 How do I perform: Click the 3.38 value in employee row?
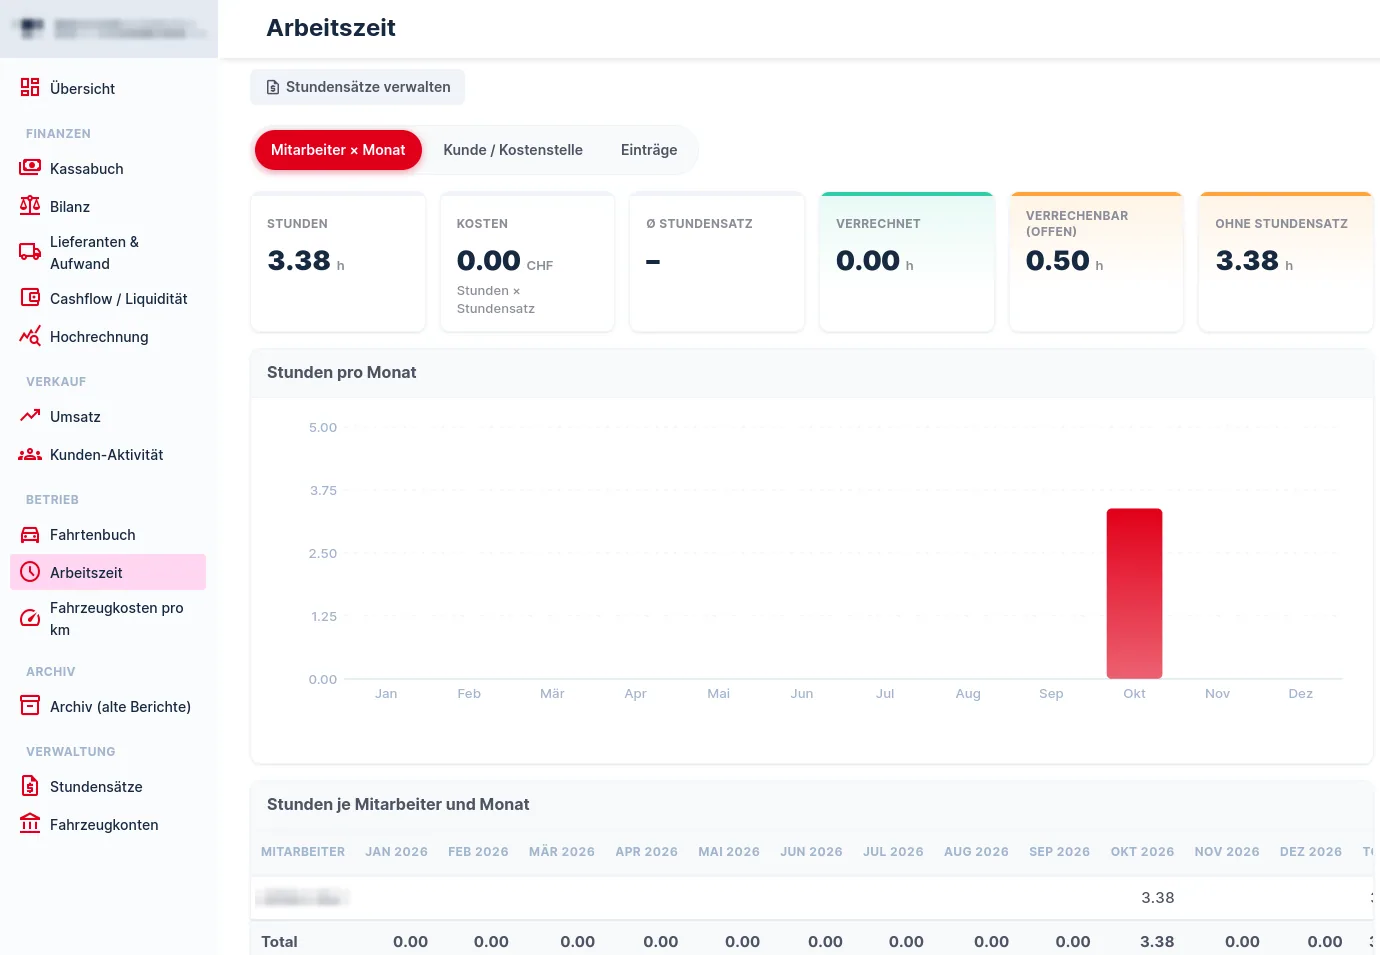(x=1157, y=898)
